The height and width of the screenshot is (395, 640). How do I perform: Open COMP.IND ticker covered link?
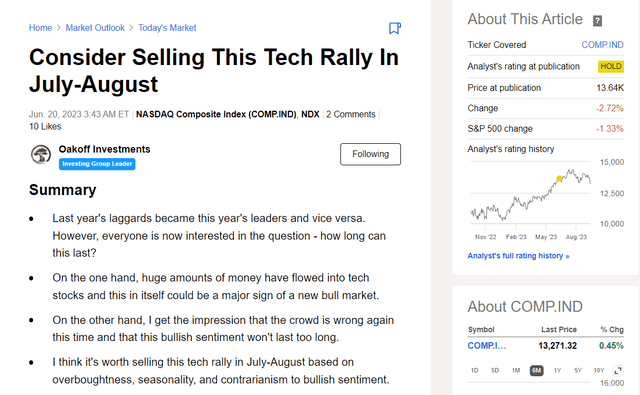pos(602,45)
